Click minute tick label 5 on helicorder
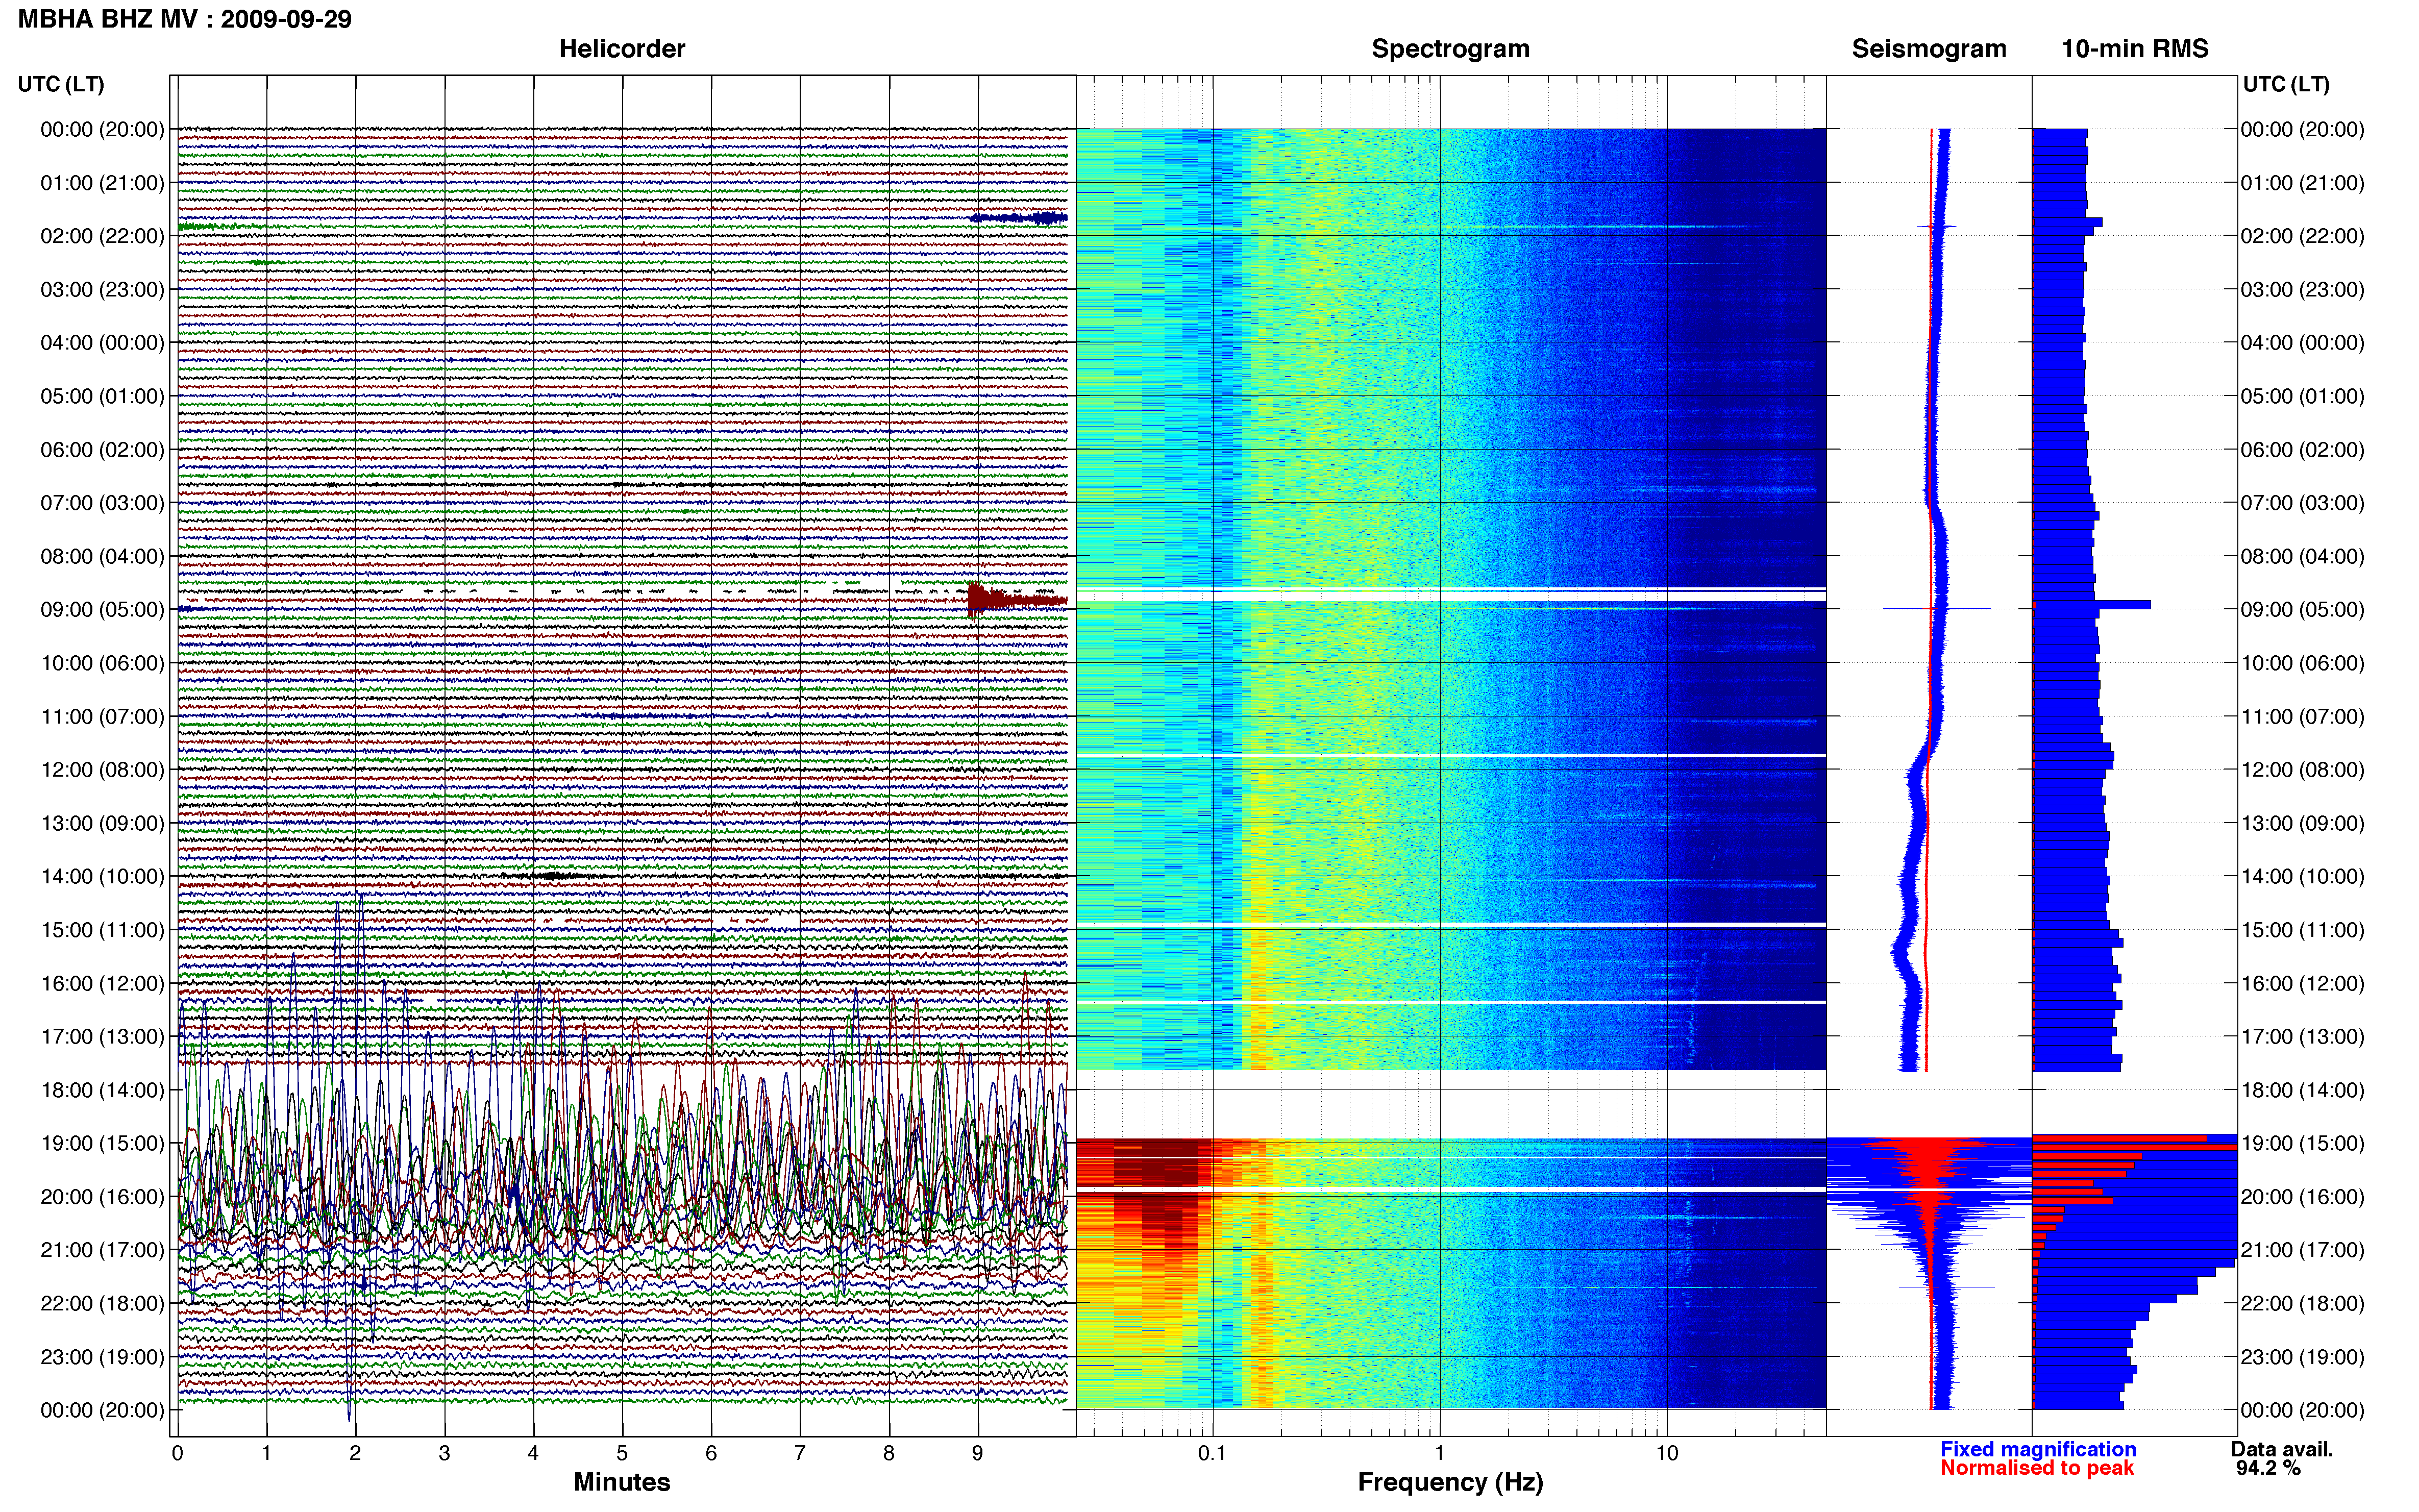Image resolution: width=2419 pixels, height=1512 pixels. click(x=622, y=1453)
